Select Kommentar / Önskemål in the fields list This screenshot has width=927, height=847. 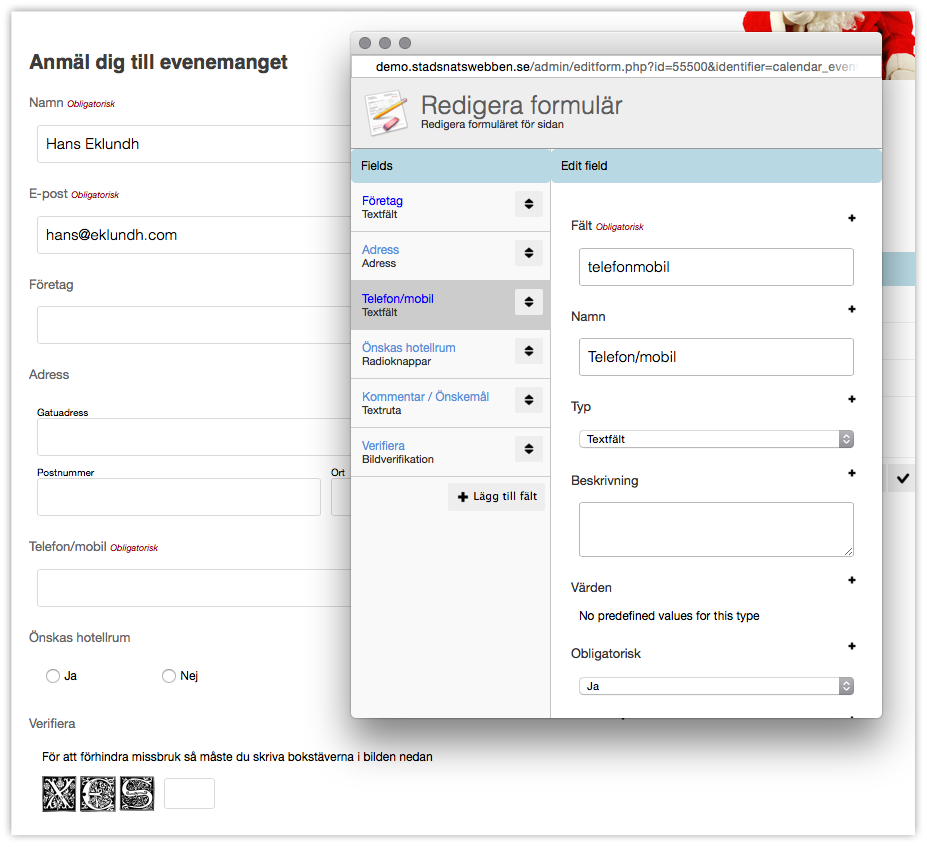click(x=425, y=397)
